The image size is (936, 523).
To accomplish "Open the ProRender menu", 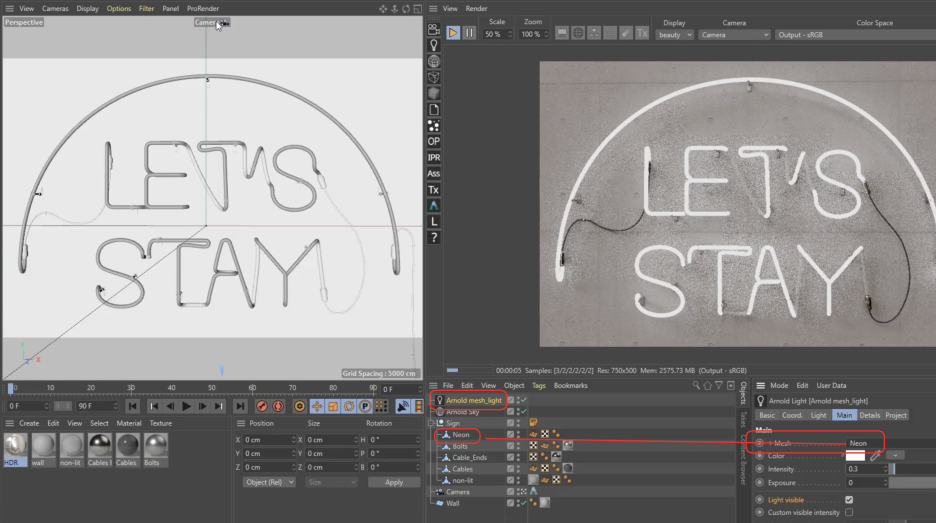I will tap(203, 8).
